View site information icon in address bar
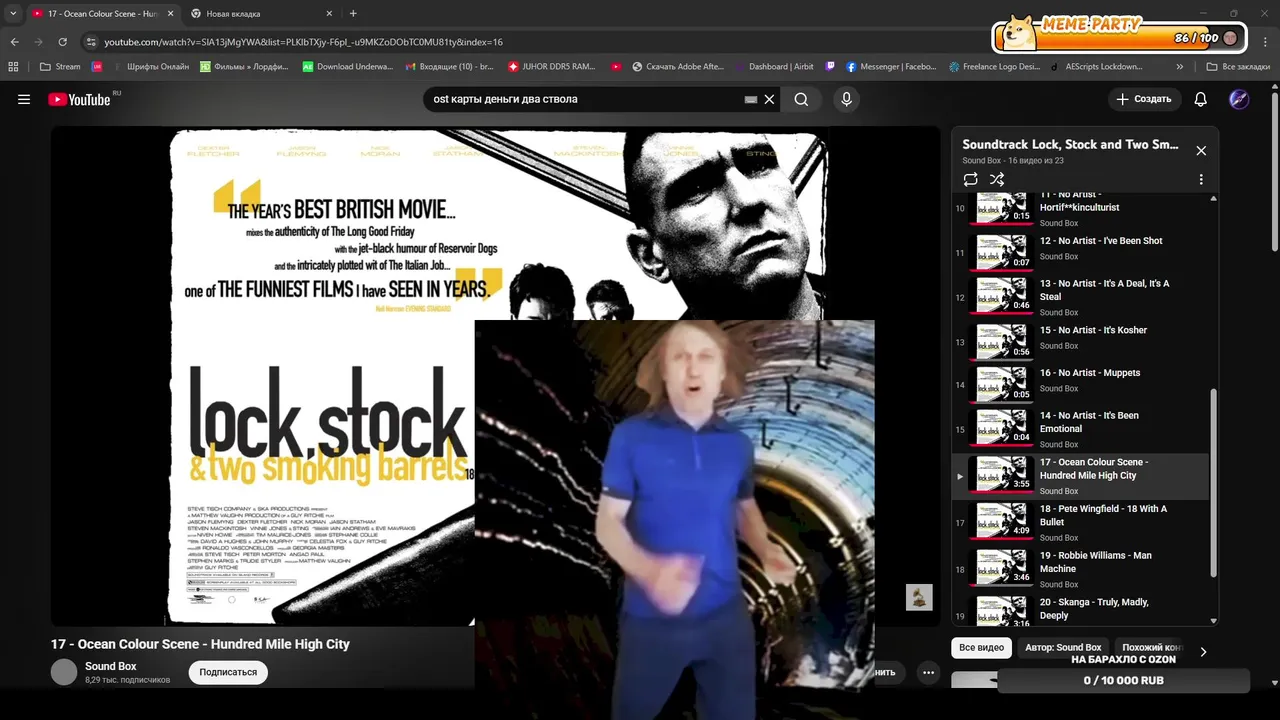 point(91,42)
